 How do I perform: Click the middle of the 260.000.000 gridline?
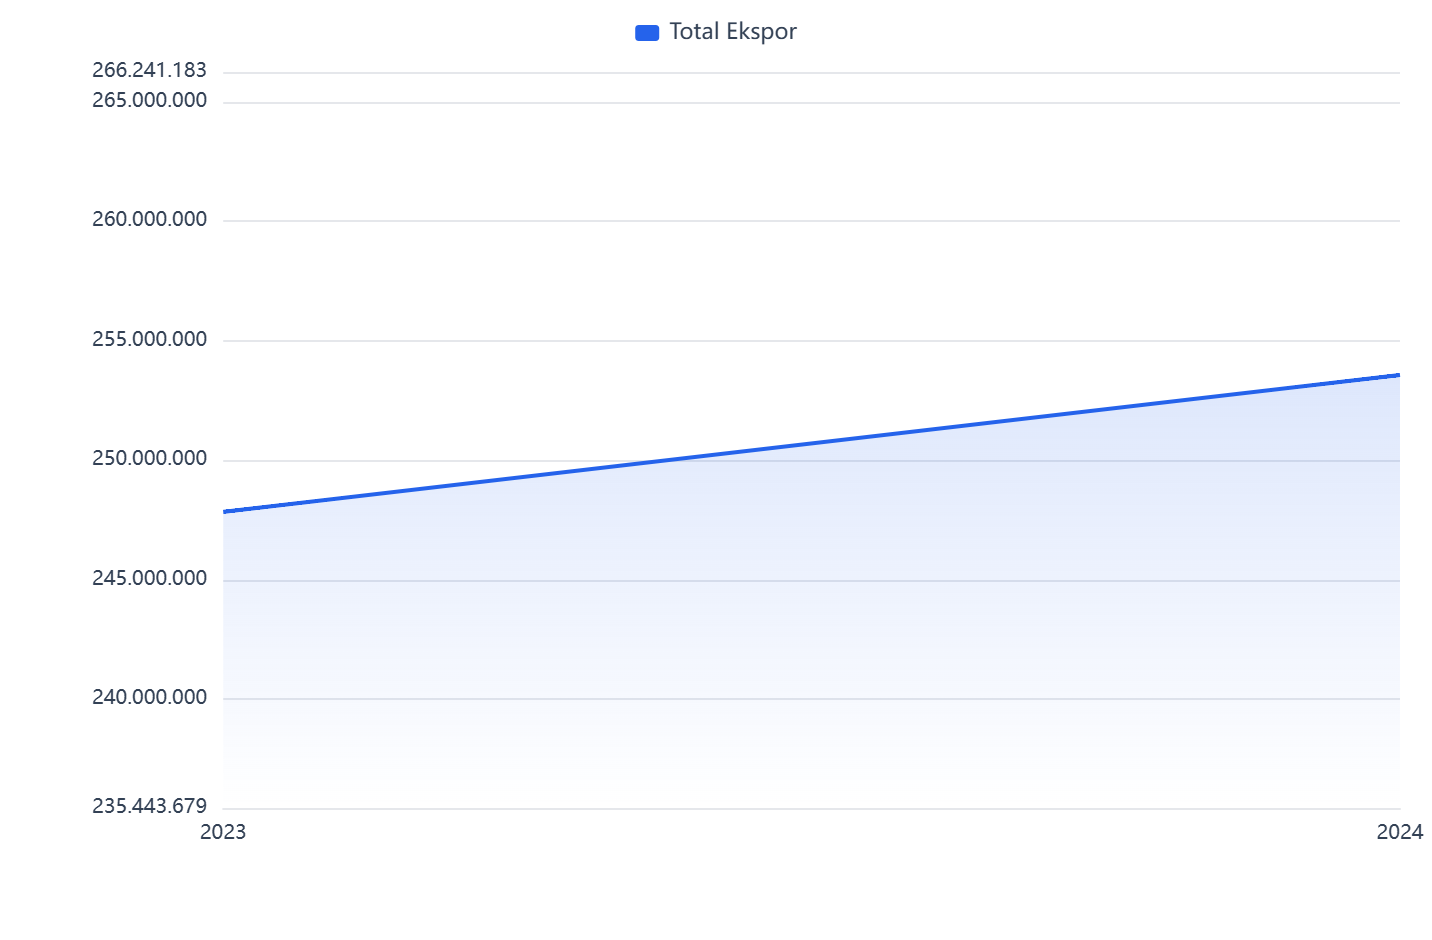click(x=811, y=221)
